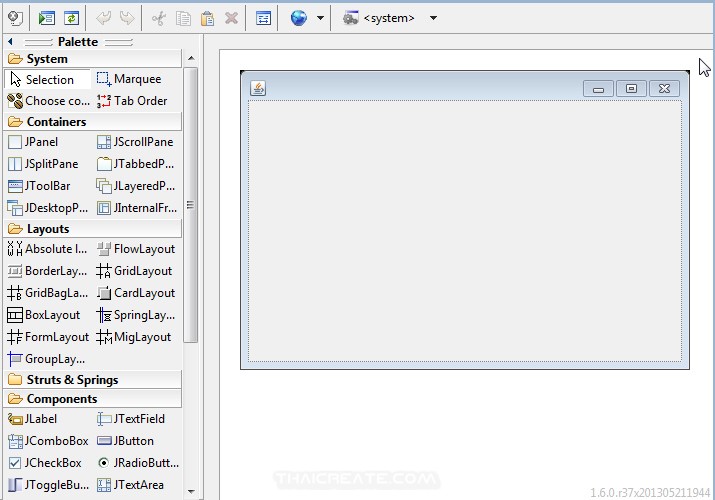Select the JLayeredPane container
The image size is (715, 500).
click(x=137, y=186)
